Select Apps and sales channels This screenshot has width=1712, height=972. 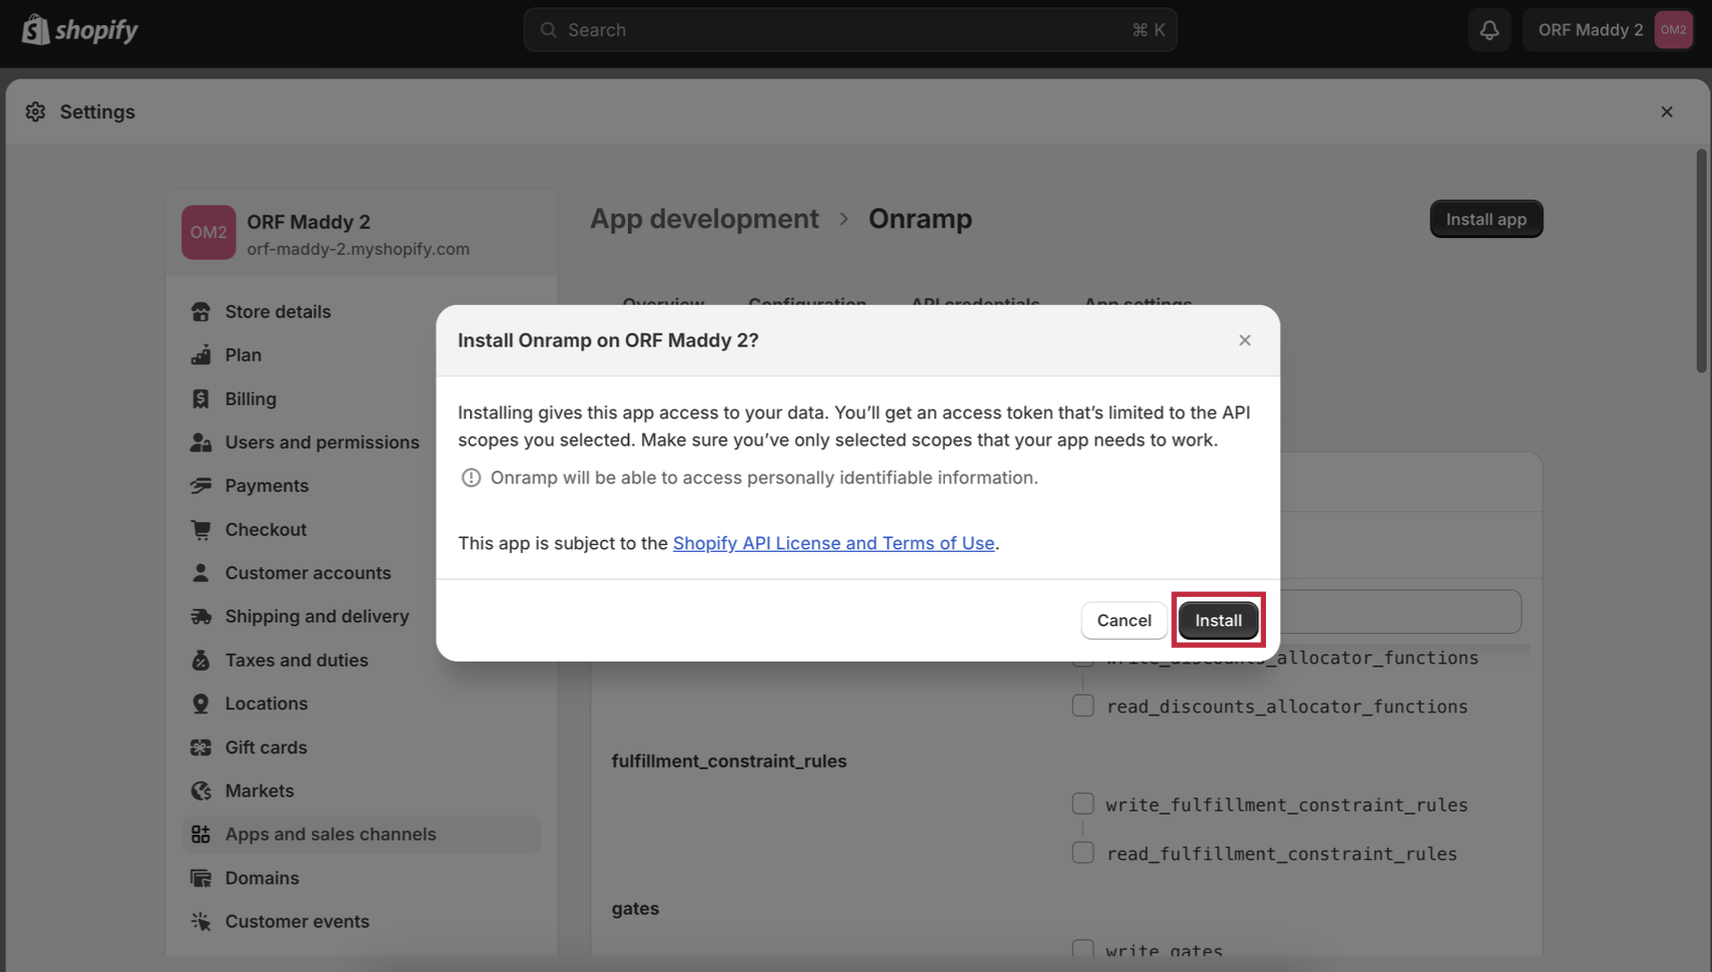pyautogui.click(x=361, y=835)
